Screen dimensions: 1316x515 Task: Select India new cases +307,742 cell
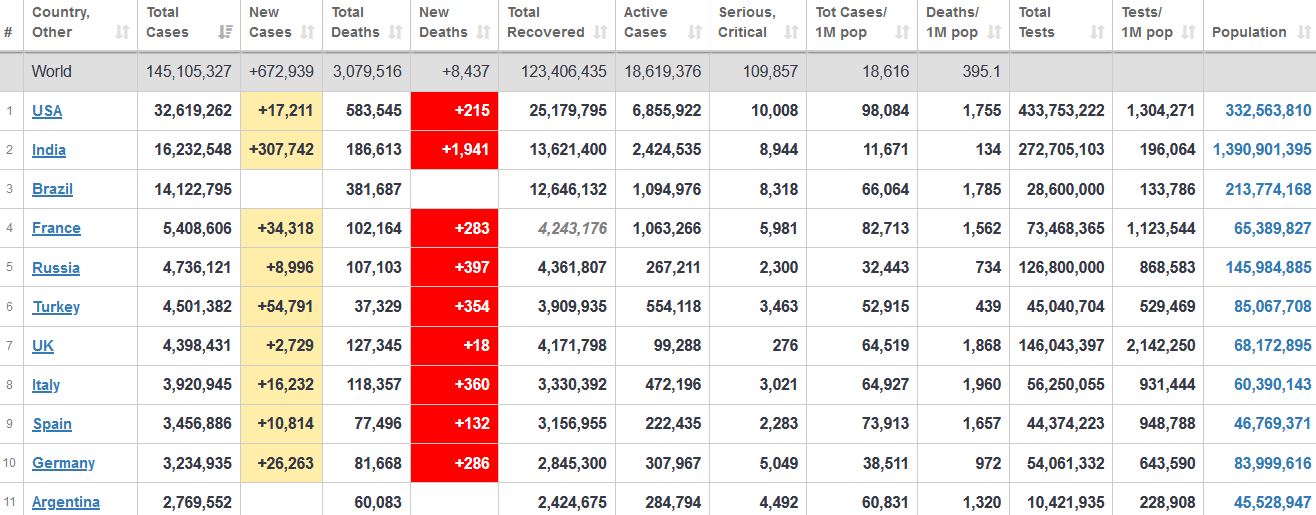[x=281, y=150]
